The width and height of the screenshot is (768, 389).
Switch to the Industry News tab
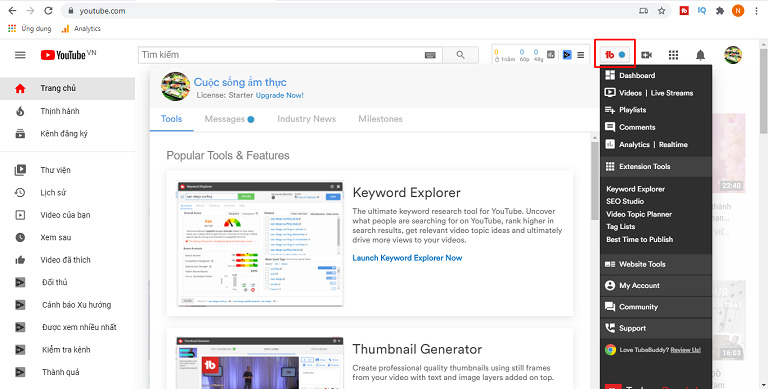point(307,119)
